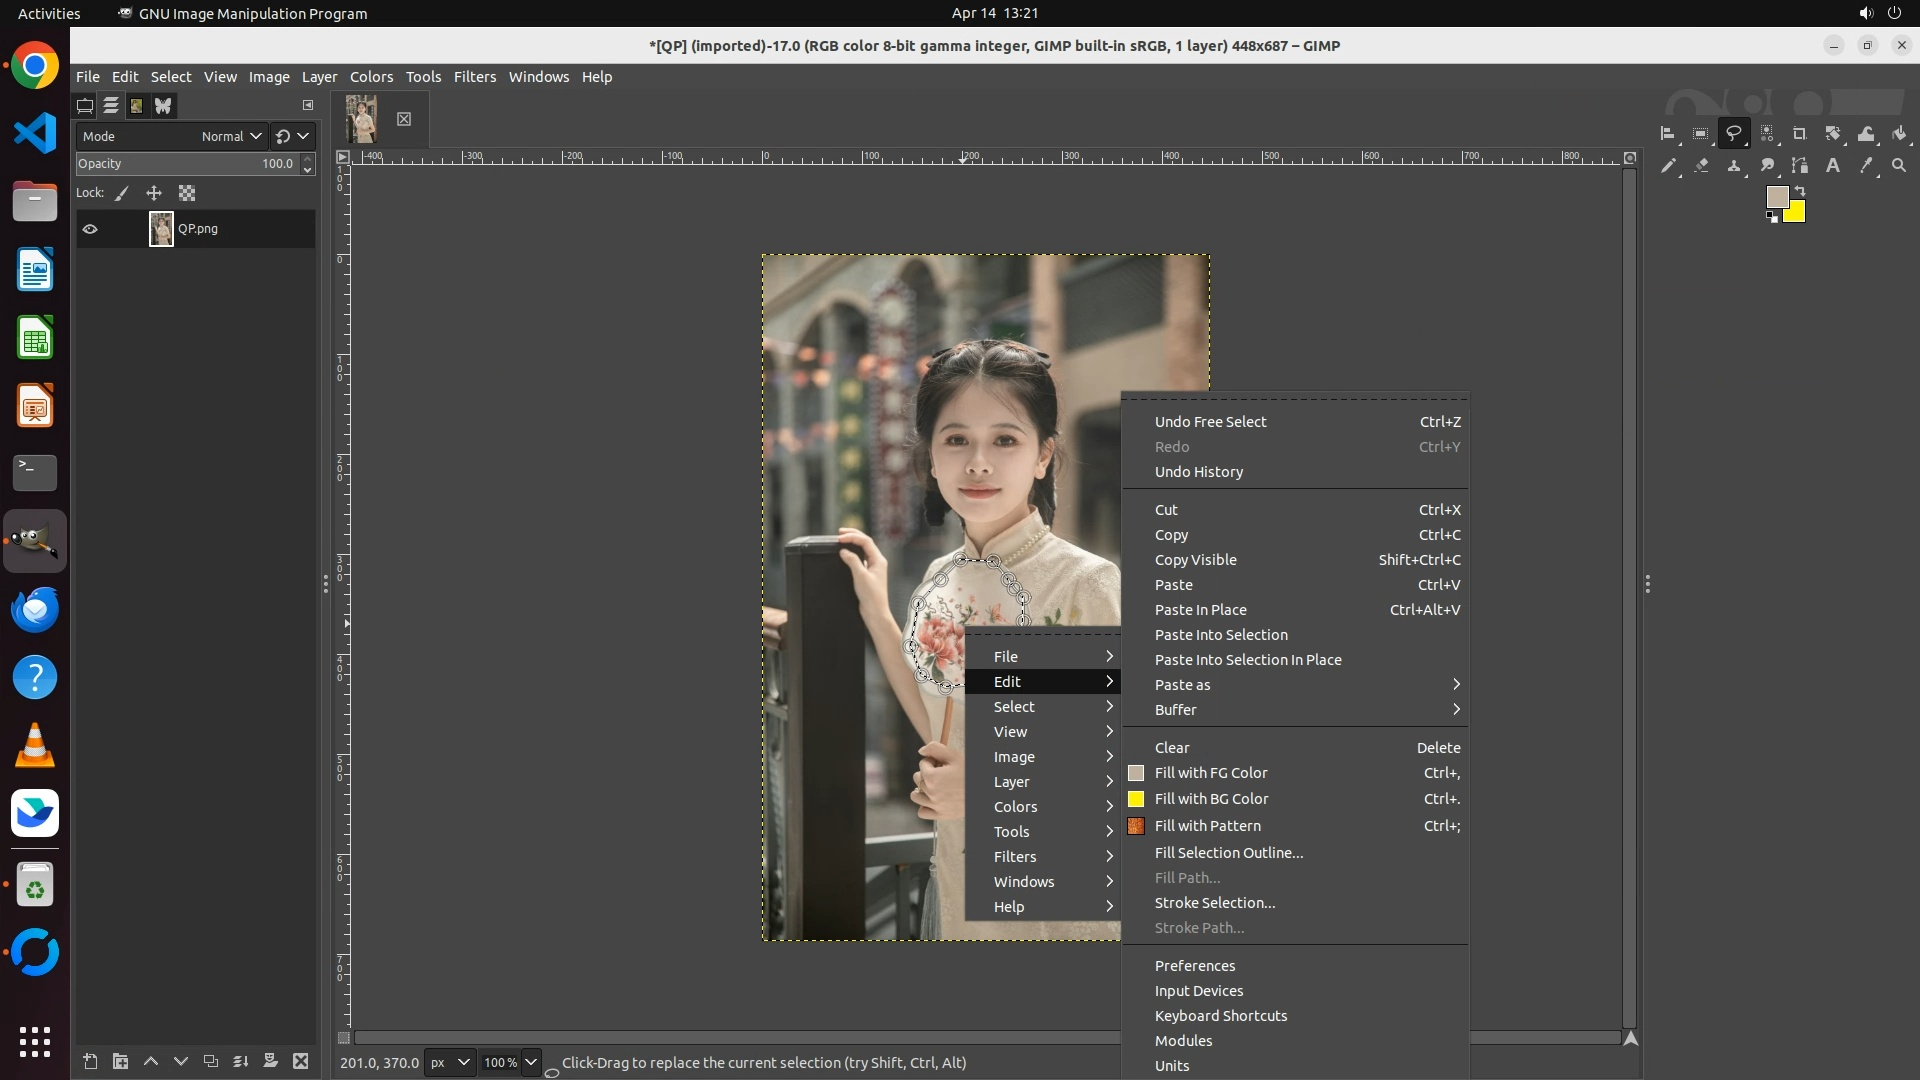Select the Text tool
The image size is (1920, 1080).
pyautogui.click(x=1833, y=166)
